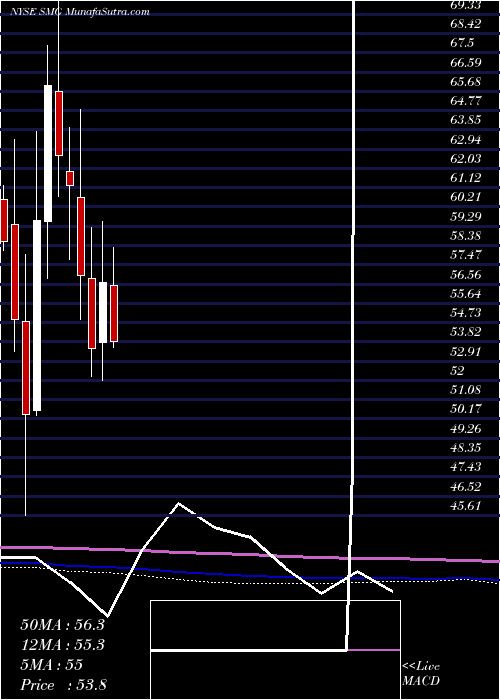Viewport: 500px width, 700px height.
Task: Select the 67.5 price axis label
Action: (462, 43)
